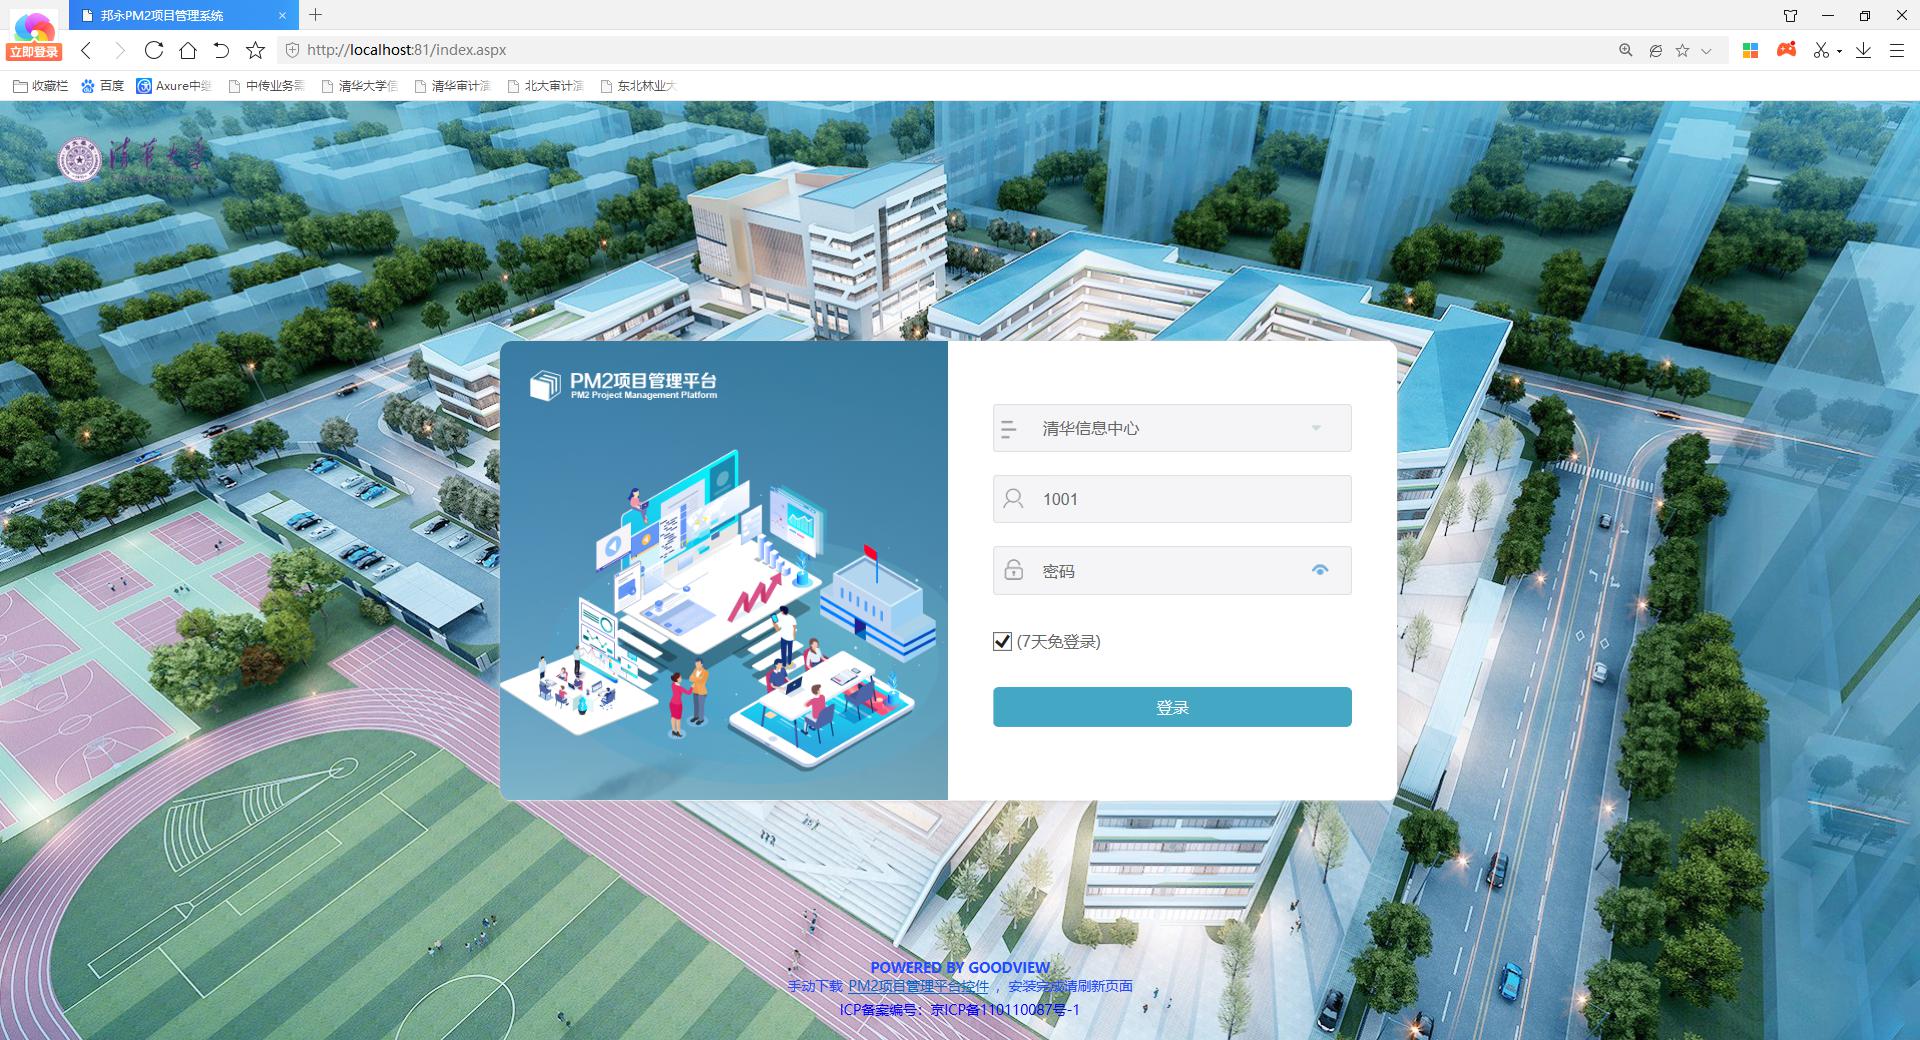Click the browser refresh icon

pyautogui.click(x=153, y=50)
